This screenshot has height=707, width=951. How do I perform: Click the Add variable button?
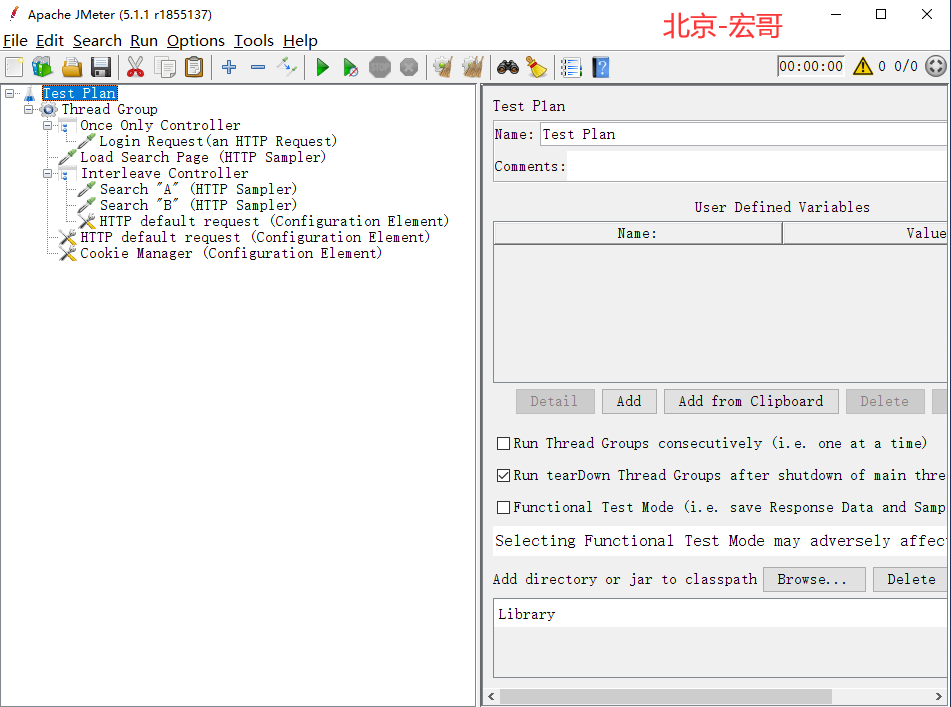(629, 401)
